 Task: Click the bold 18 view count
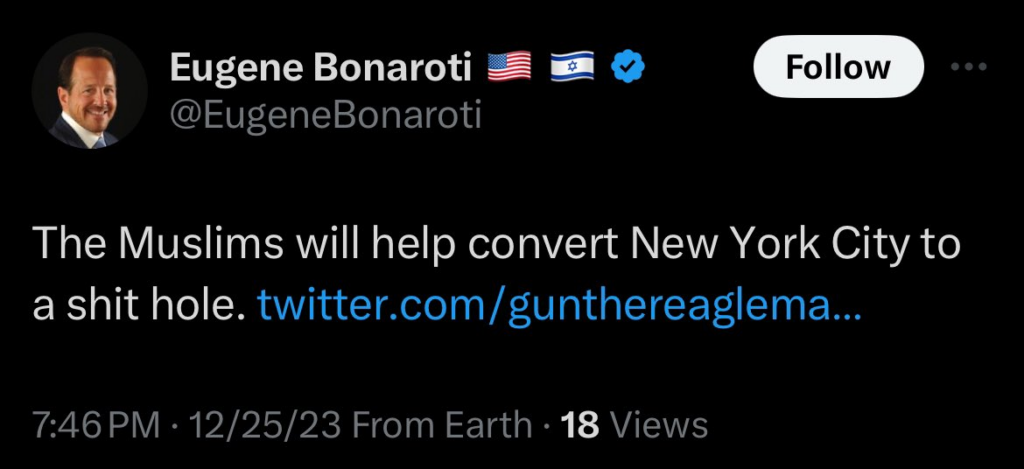pyautogui.click(x=580, y=425)
